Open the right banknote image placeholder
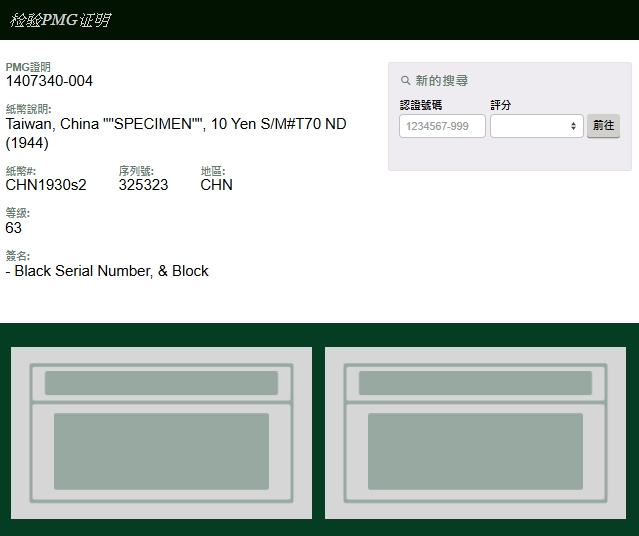The height and width of the screenshot is (536, 639). tap(475, 433)
